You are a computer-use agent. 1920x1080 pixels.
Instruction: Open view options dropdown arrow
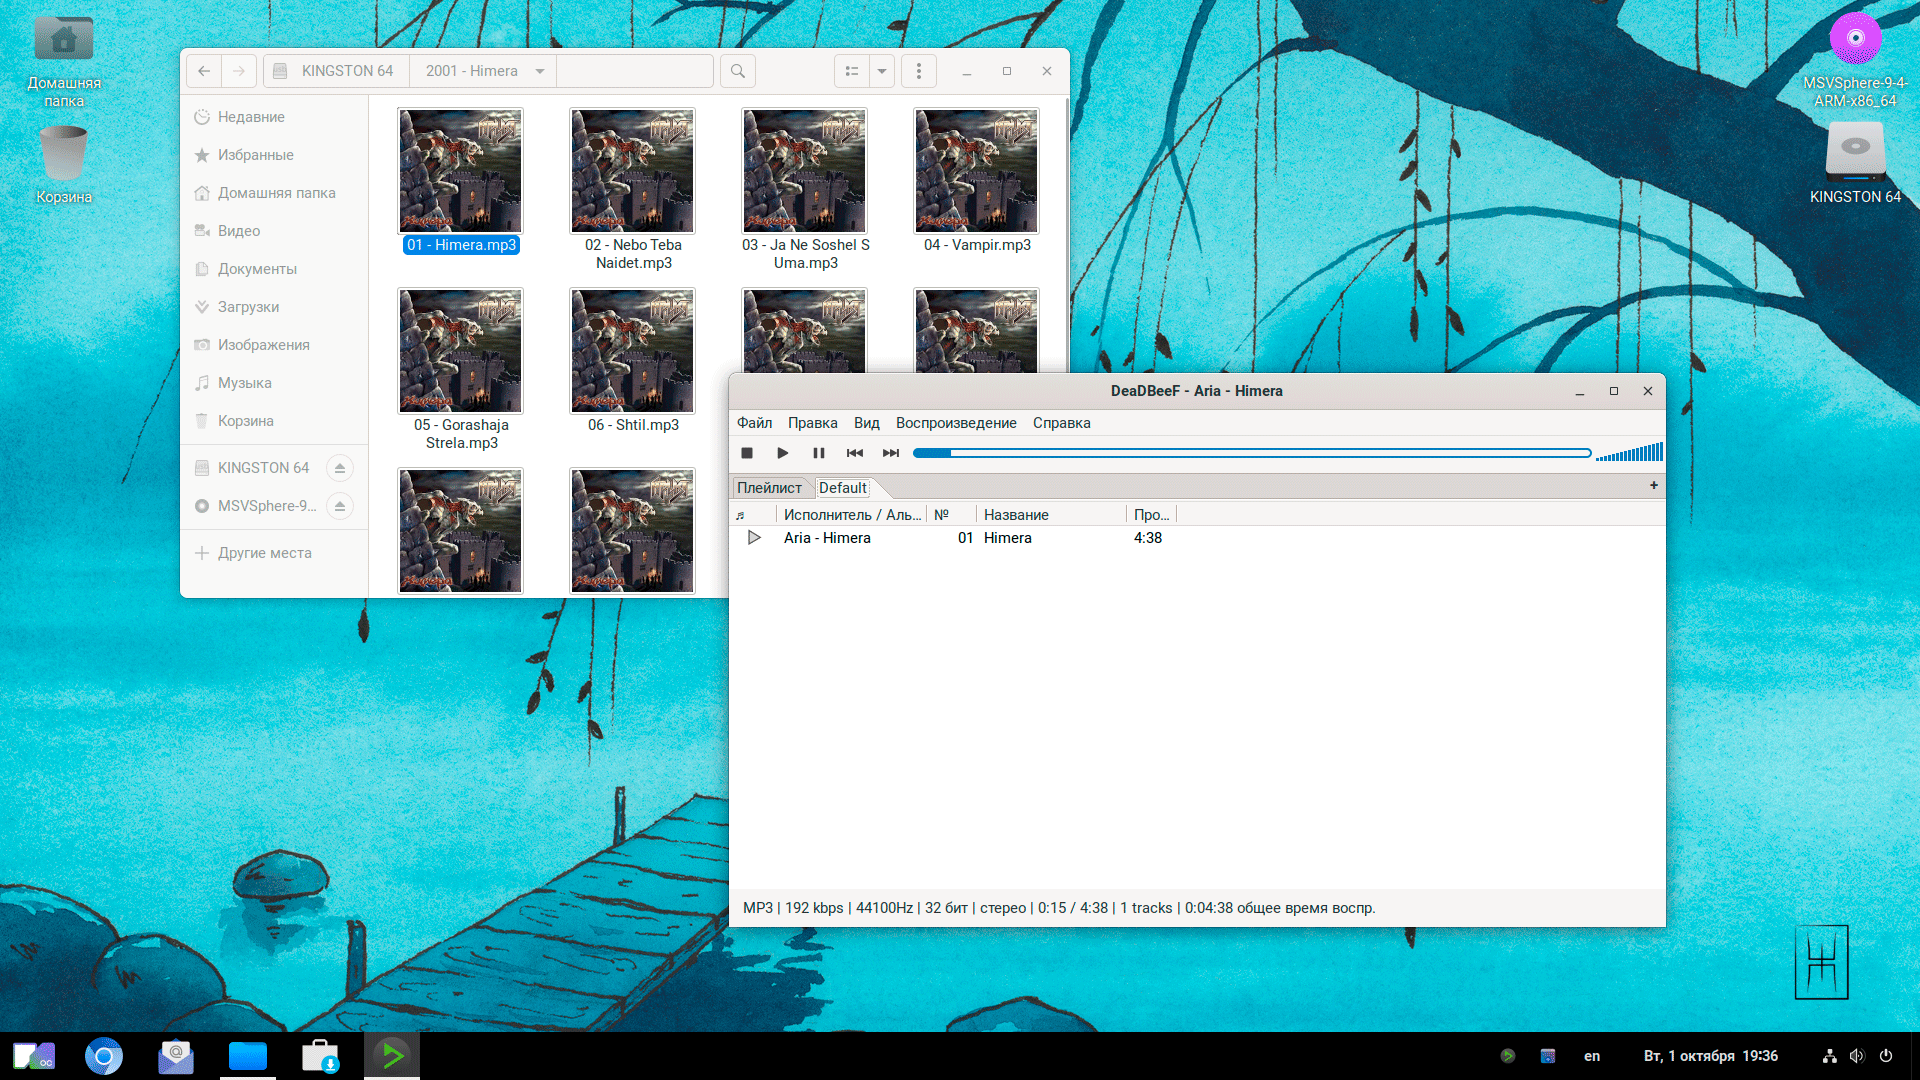pyautogui.click(x=882, y=71)
